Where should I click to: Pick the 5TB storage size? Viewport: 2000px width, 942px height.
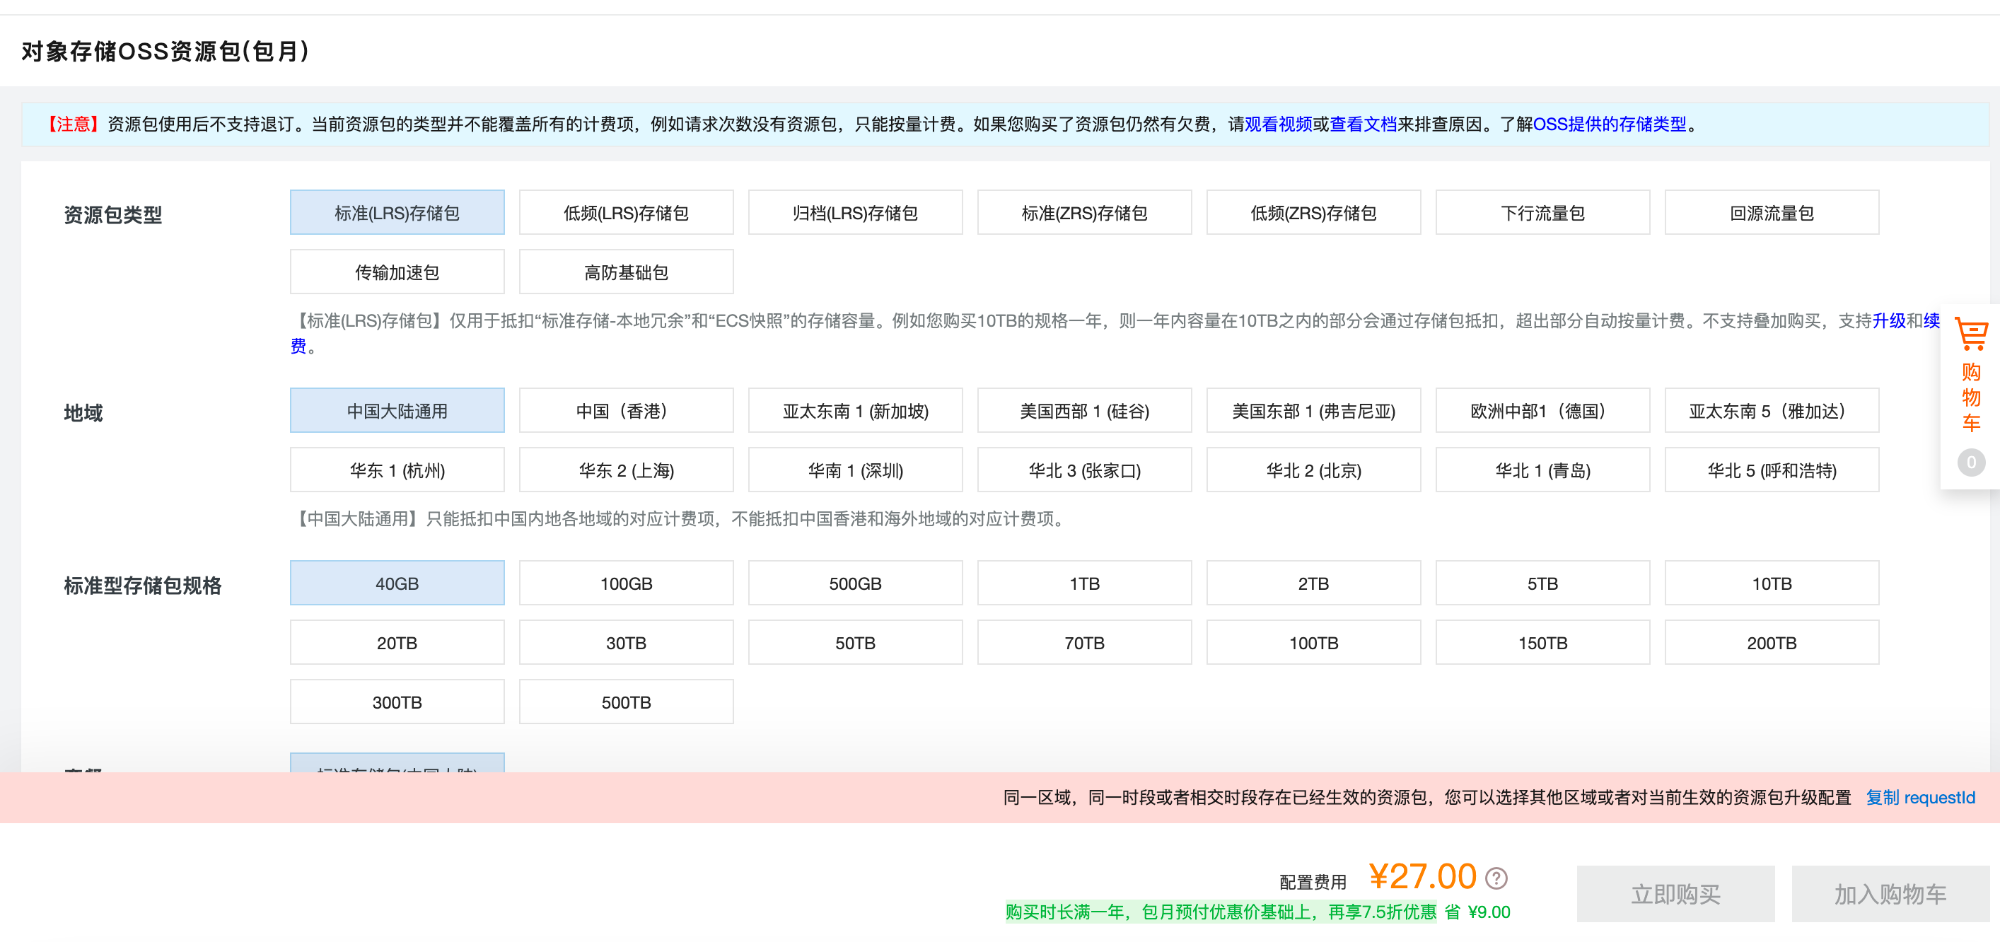1542,583
